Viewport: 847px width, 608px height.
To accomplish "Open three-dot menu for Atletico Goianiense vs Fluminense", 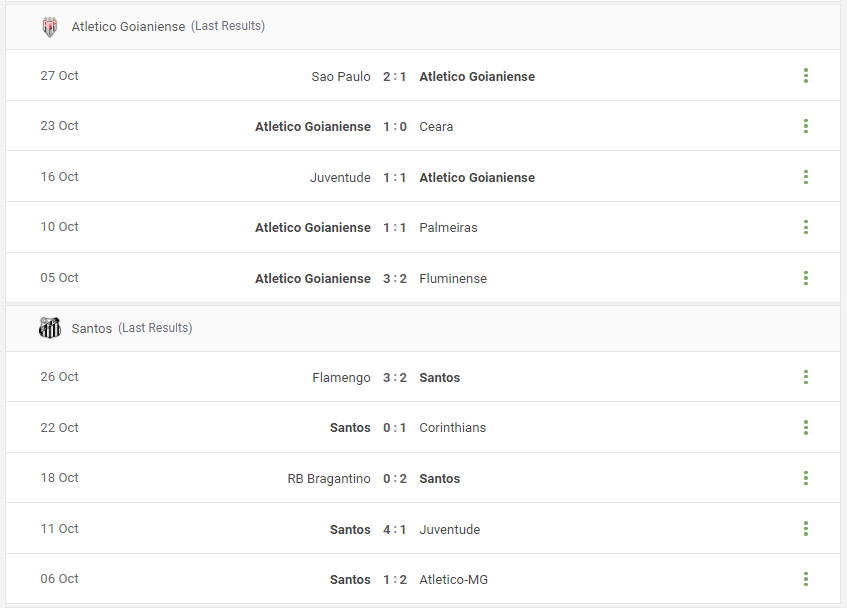I will point(805,278).
